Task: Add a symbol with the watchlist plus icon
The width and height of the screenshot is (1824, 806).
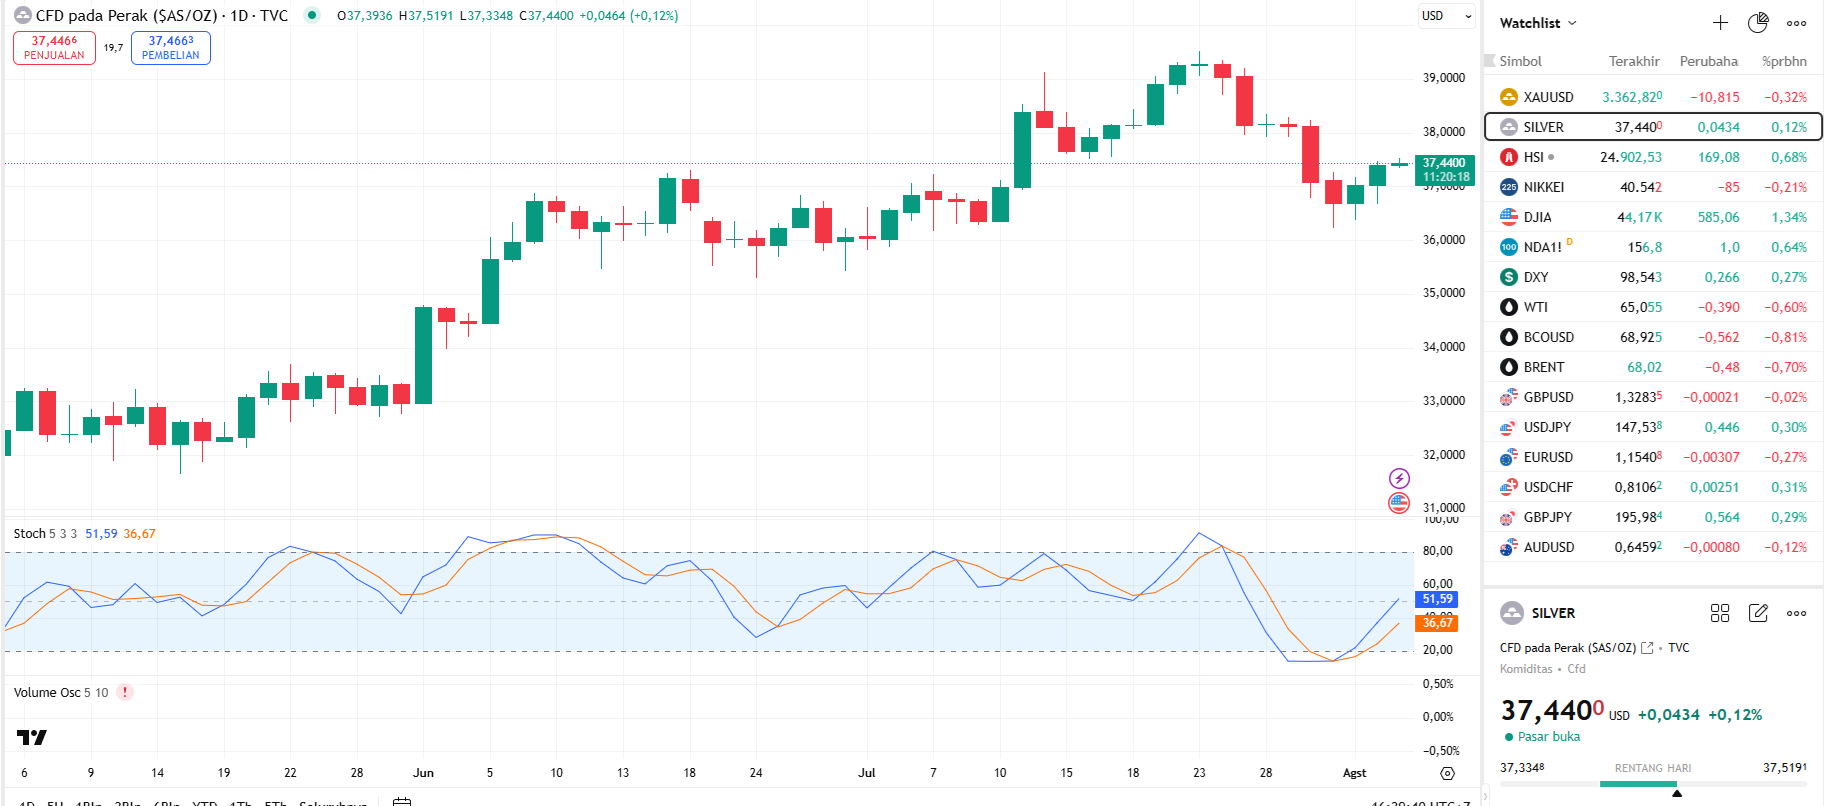Action: 1720,23
